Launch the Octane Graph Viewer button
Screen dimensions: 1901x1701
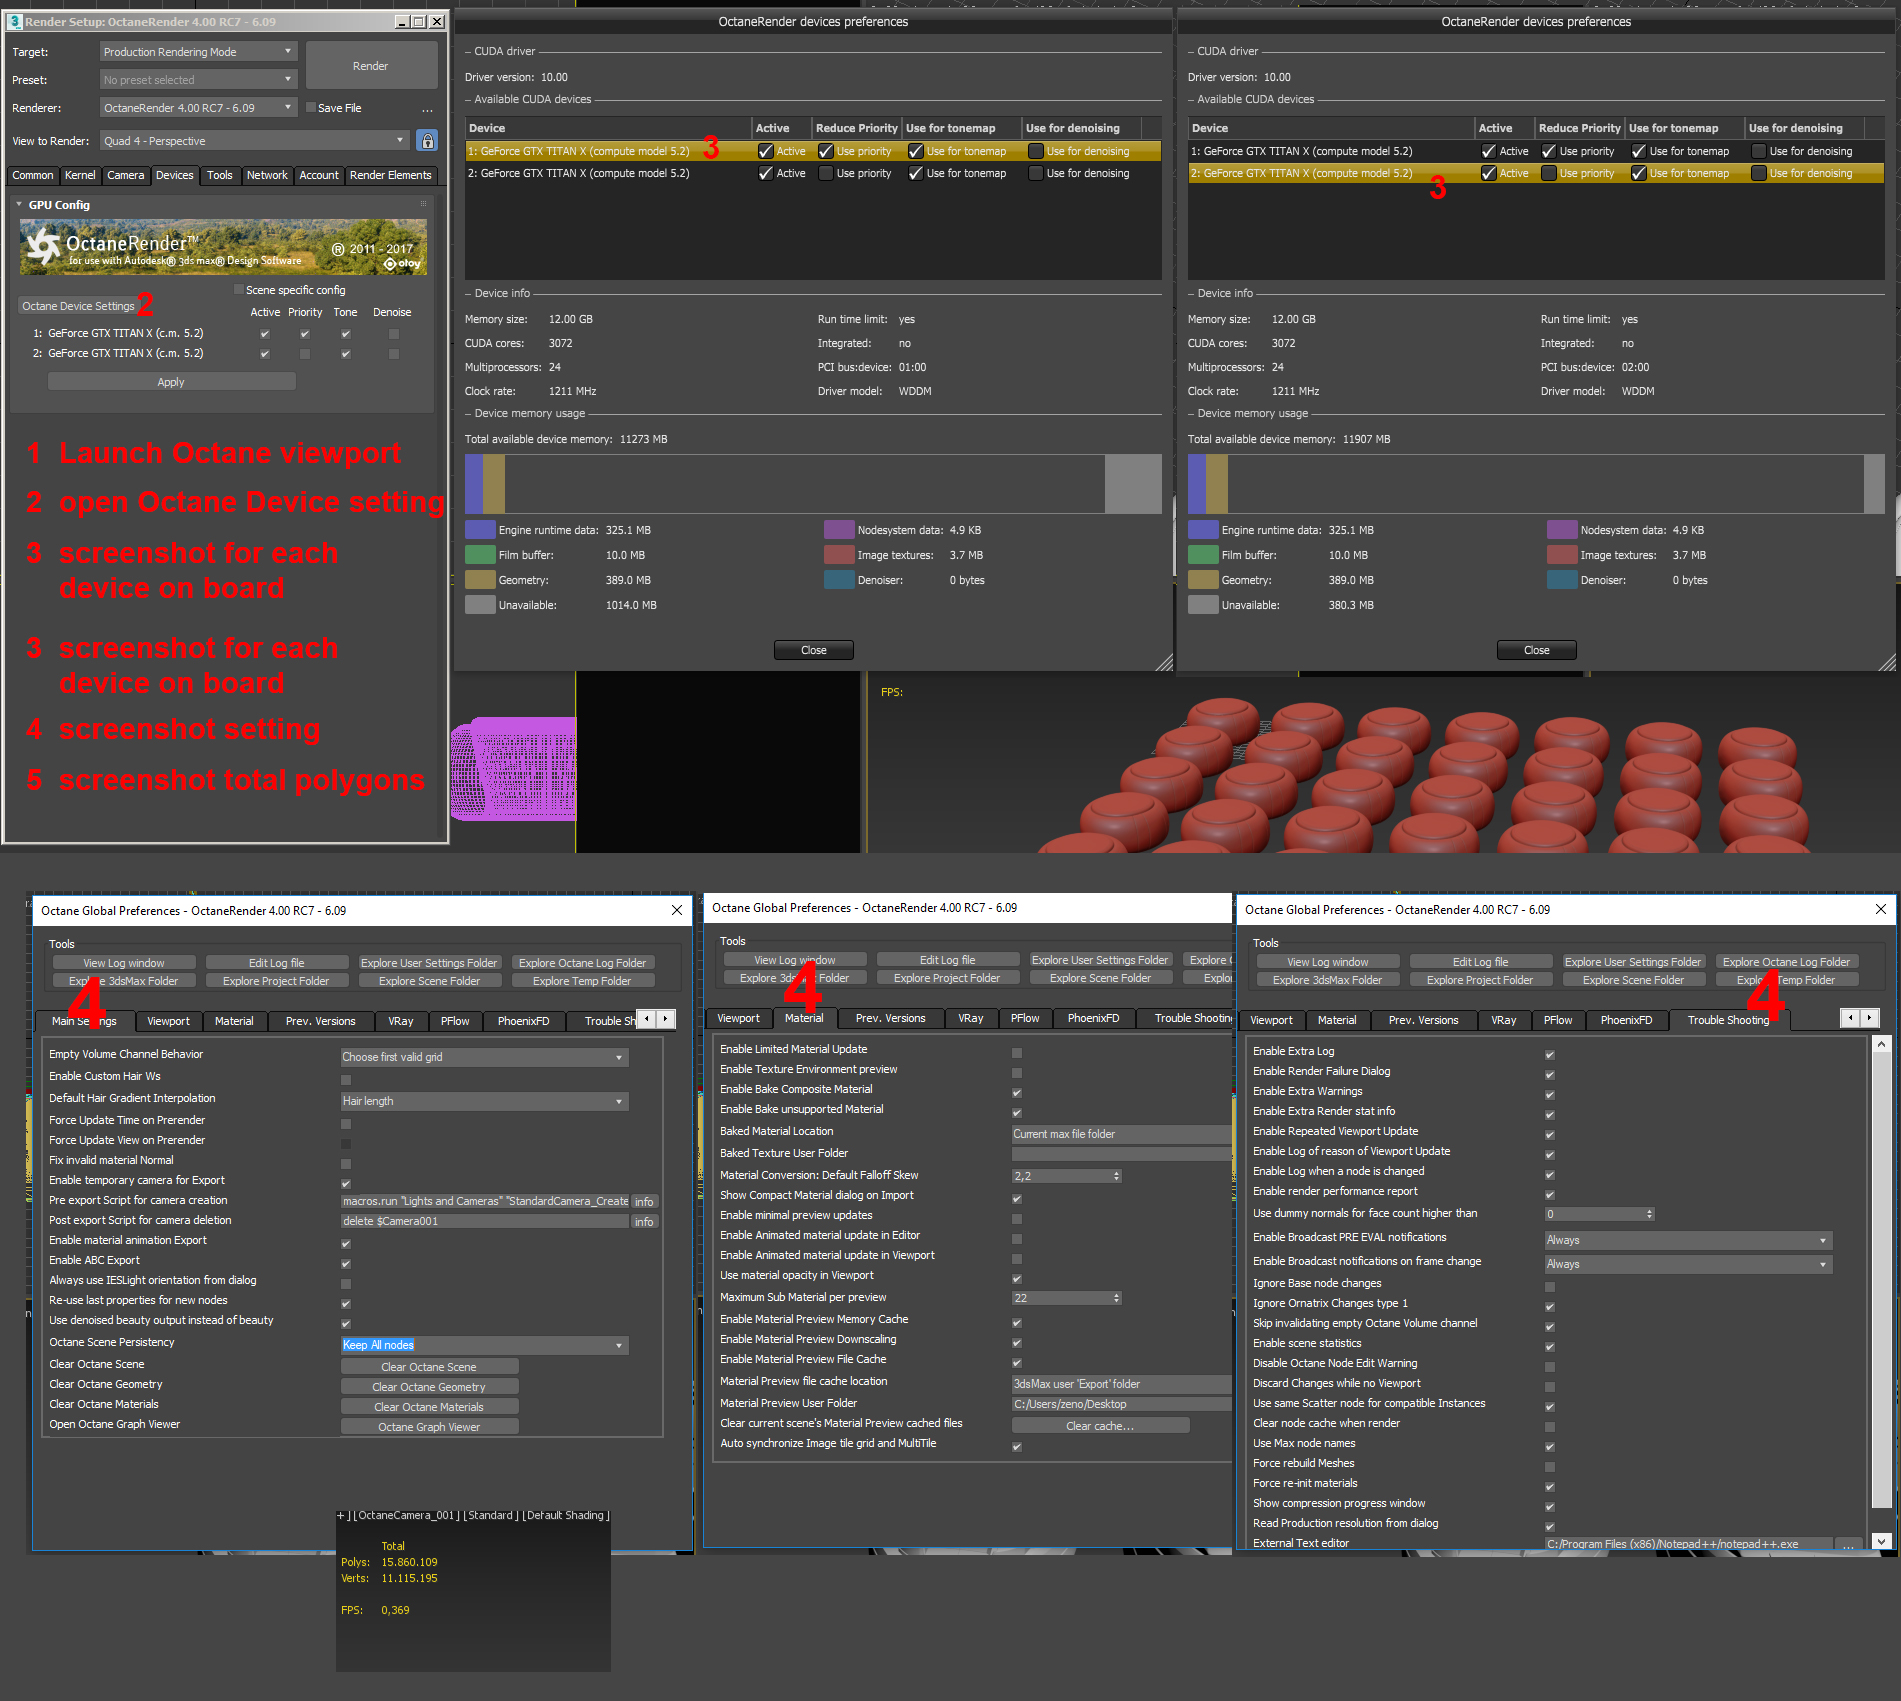click(x=429, y=1427)
